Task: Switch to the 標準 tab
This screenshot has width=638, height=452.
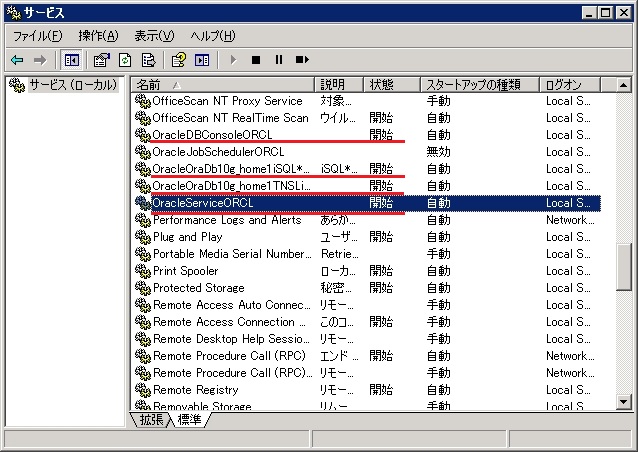Action: pos(190,420)
